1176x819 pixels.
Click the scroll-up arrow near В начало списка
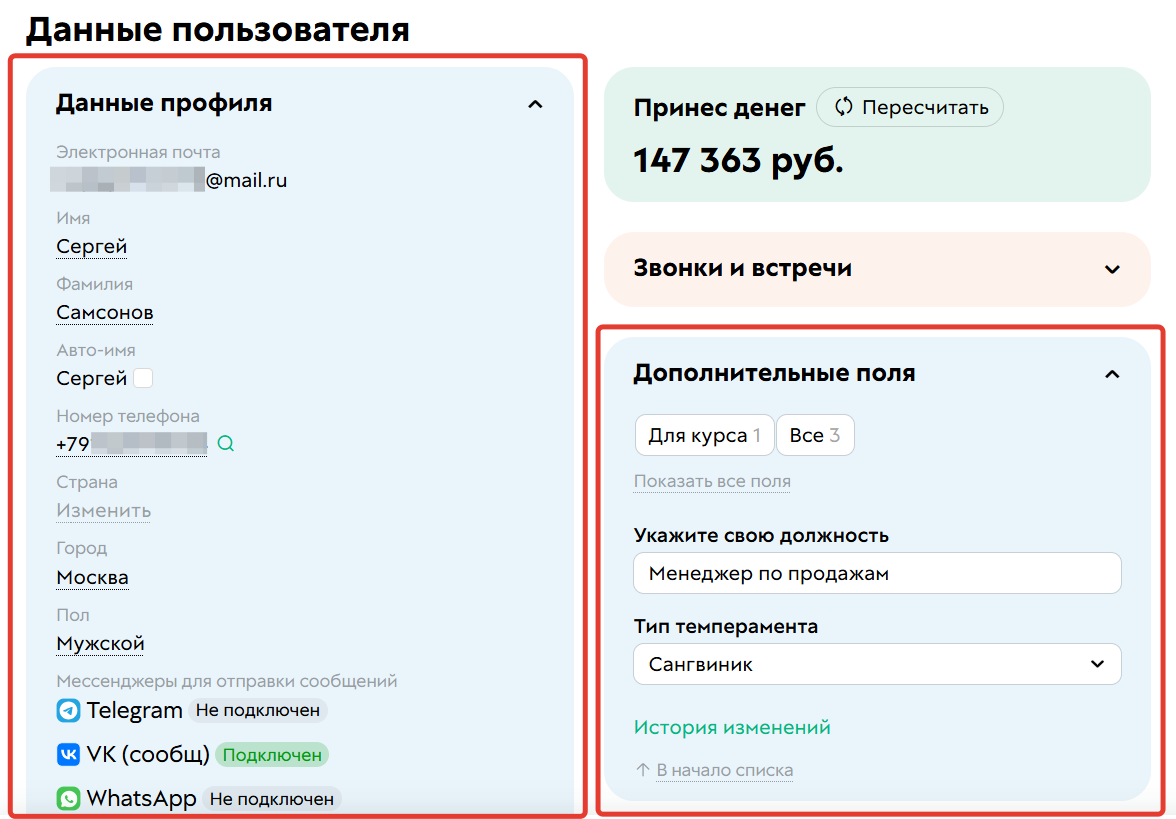[640, 770]
